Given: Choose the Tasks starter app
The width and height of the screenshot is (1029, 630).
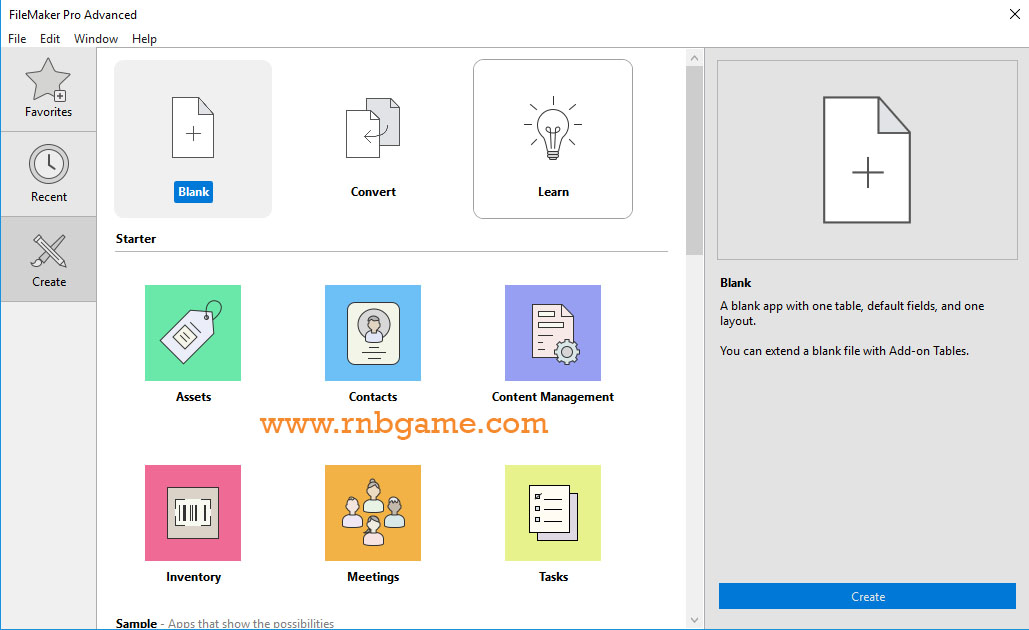Looking at the screenshot, I should pos(553,524).
